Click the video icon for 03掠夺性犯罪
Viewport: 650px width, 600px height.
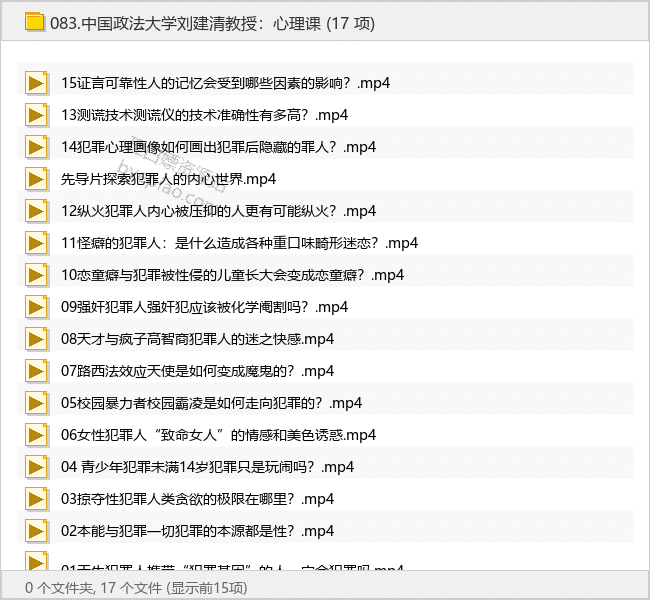[x=36, y=499]
